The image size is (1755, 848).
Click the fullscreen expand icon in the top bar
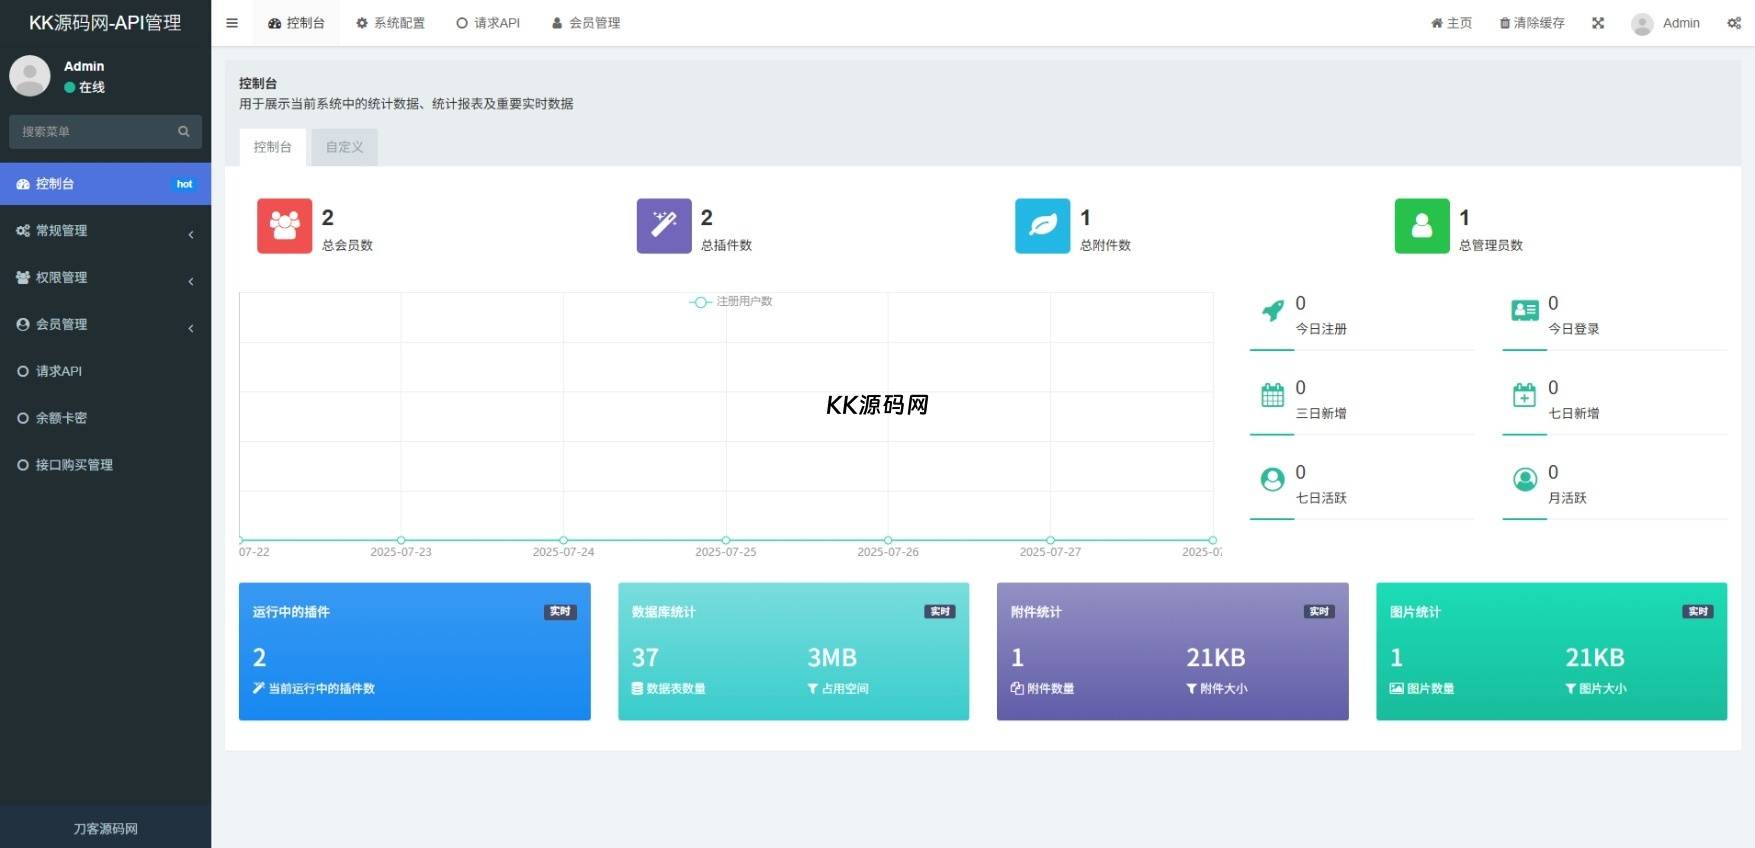[x=1598, y=23]
